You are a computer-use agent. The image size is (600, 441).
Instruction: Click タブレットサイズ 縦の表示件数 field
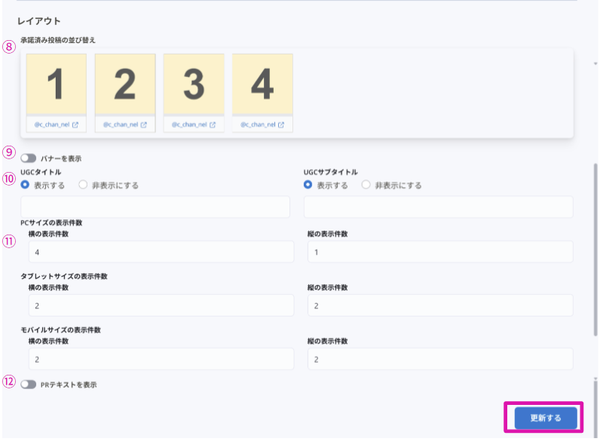tap(440, 305)
